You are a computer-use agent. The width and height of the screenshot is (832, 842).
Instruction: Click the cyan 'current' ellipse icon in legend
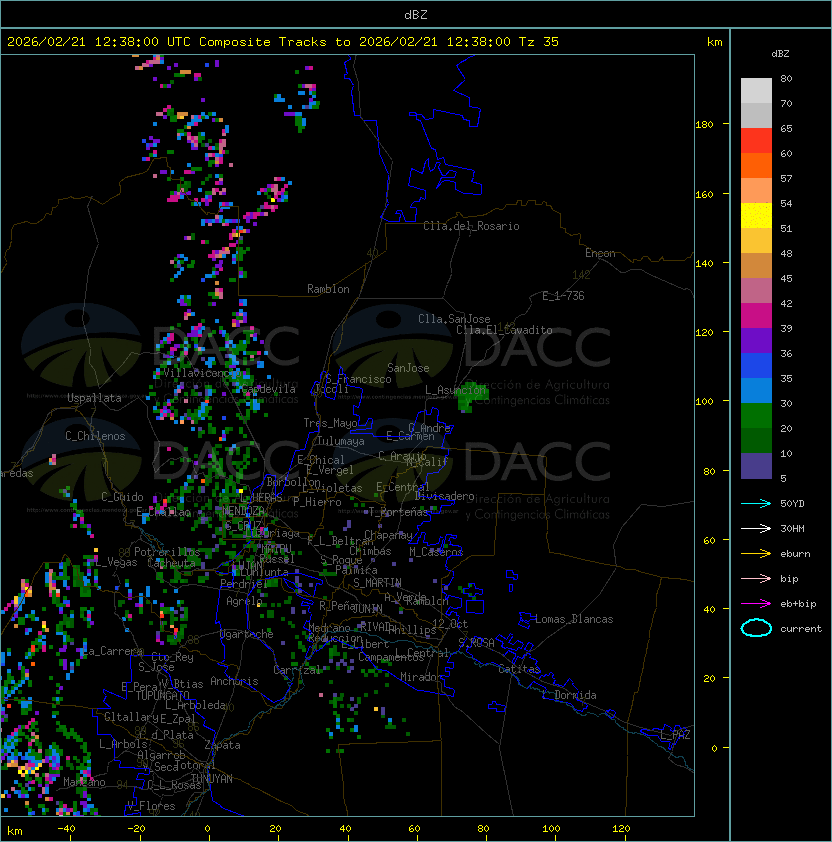[x=756, y=628]
